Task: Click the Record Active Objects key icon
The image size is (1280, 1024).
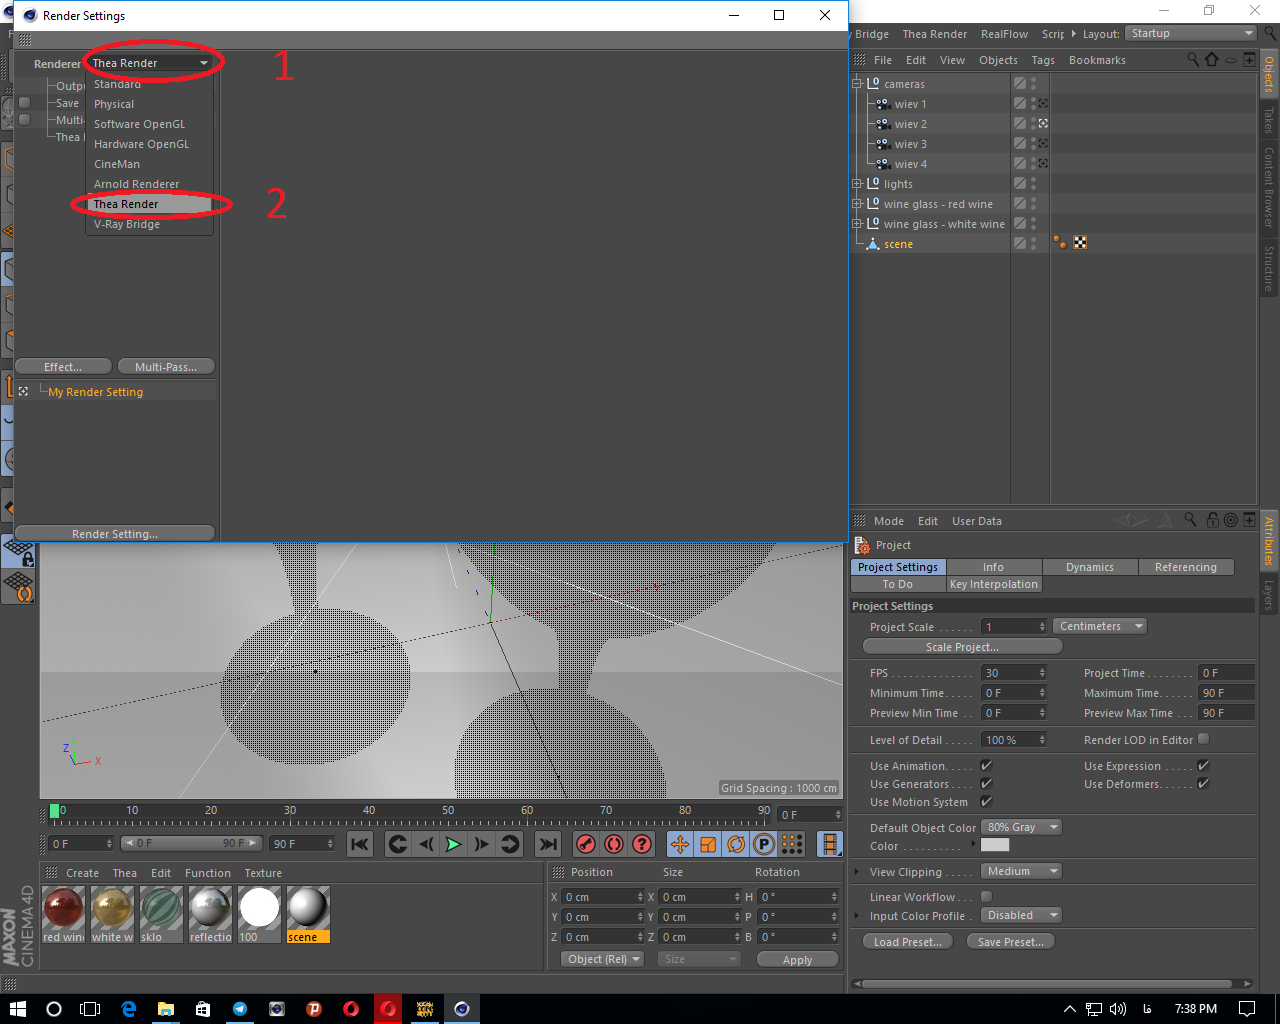Action: (x=586, y=844)
